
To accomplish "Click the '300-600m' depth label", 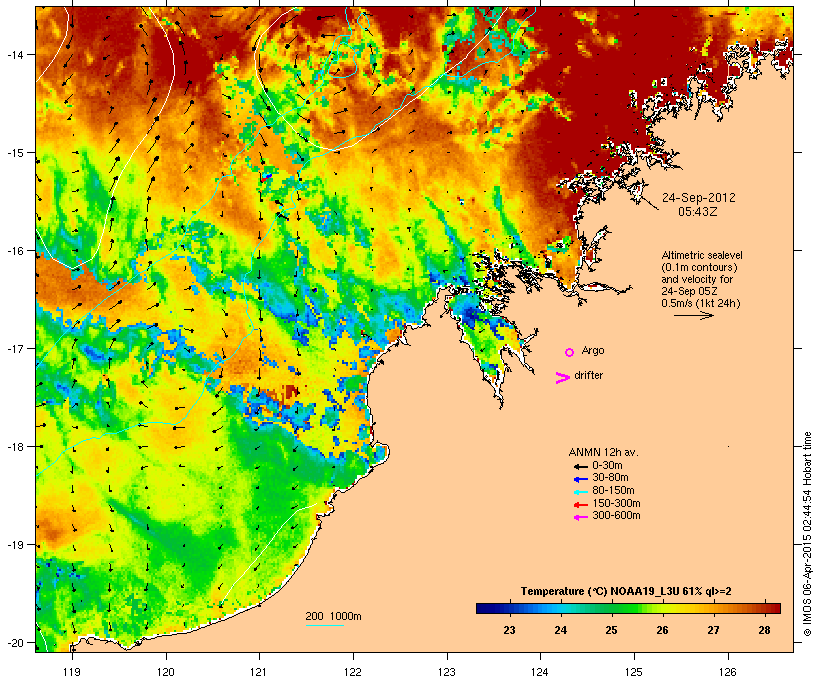I will click(616, 516).
